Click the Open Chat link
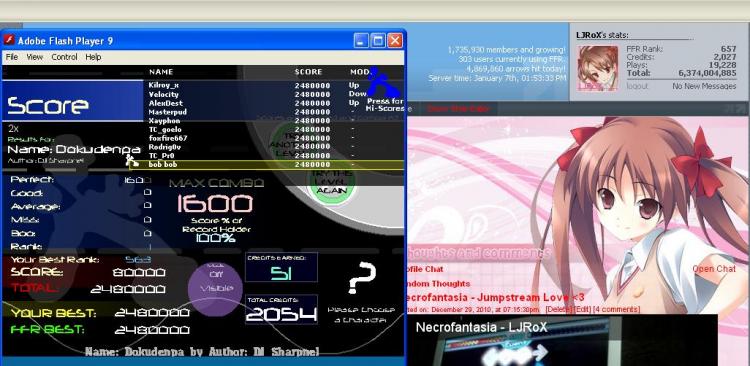Viewport: 750px width, 366px height. tap(714, 269)
